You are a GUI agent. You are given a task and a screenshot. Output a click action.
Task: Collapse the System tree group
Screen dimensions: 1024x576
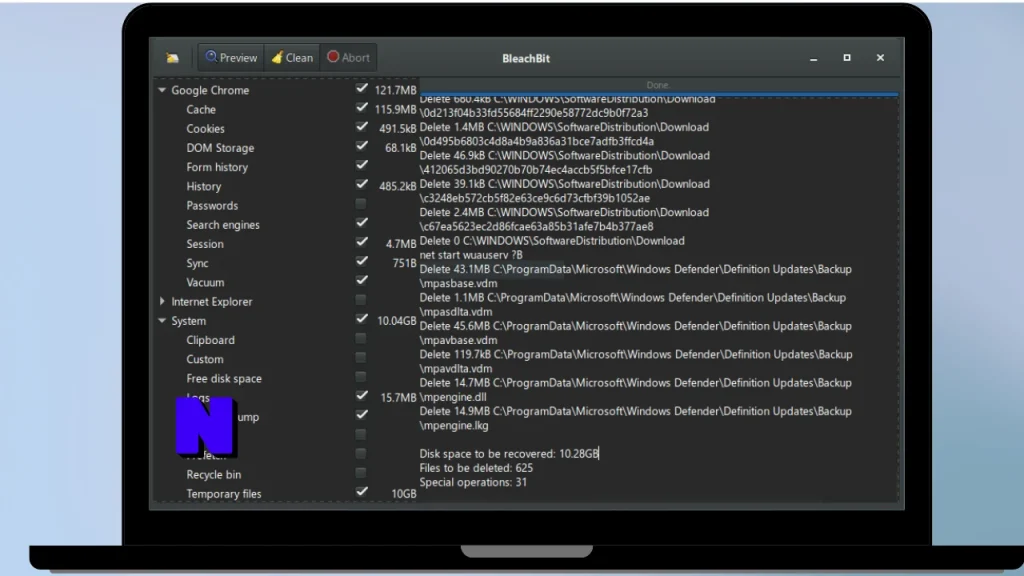pos(162,321)
